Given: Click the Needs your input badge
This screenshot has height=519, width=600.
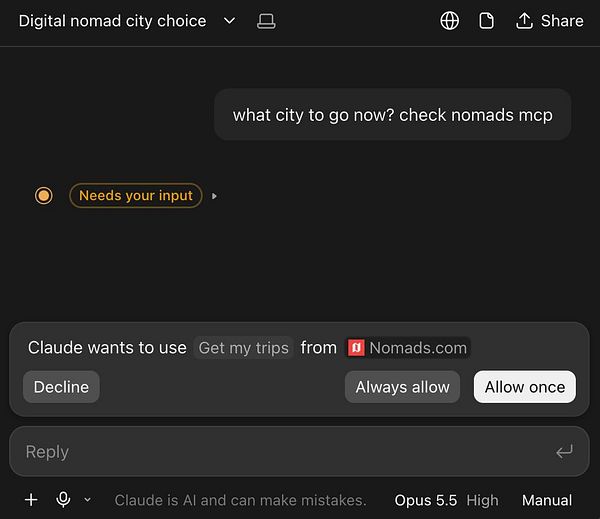Looking at the screenshot, I should 136,196.
